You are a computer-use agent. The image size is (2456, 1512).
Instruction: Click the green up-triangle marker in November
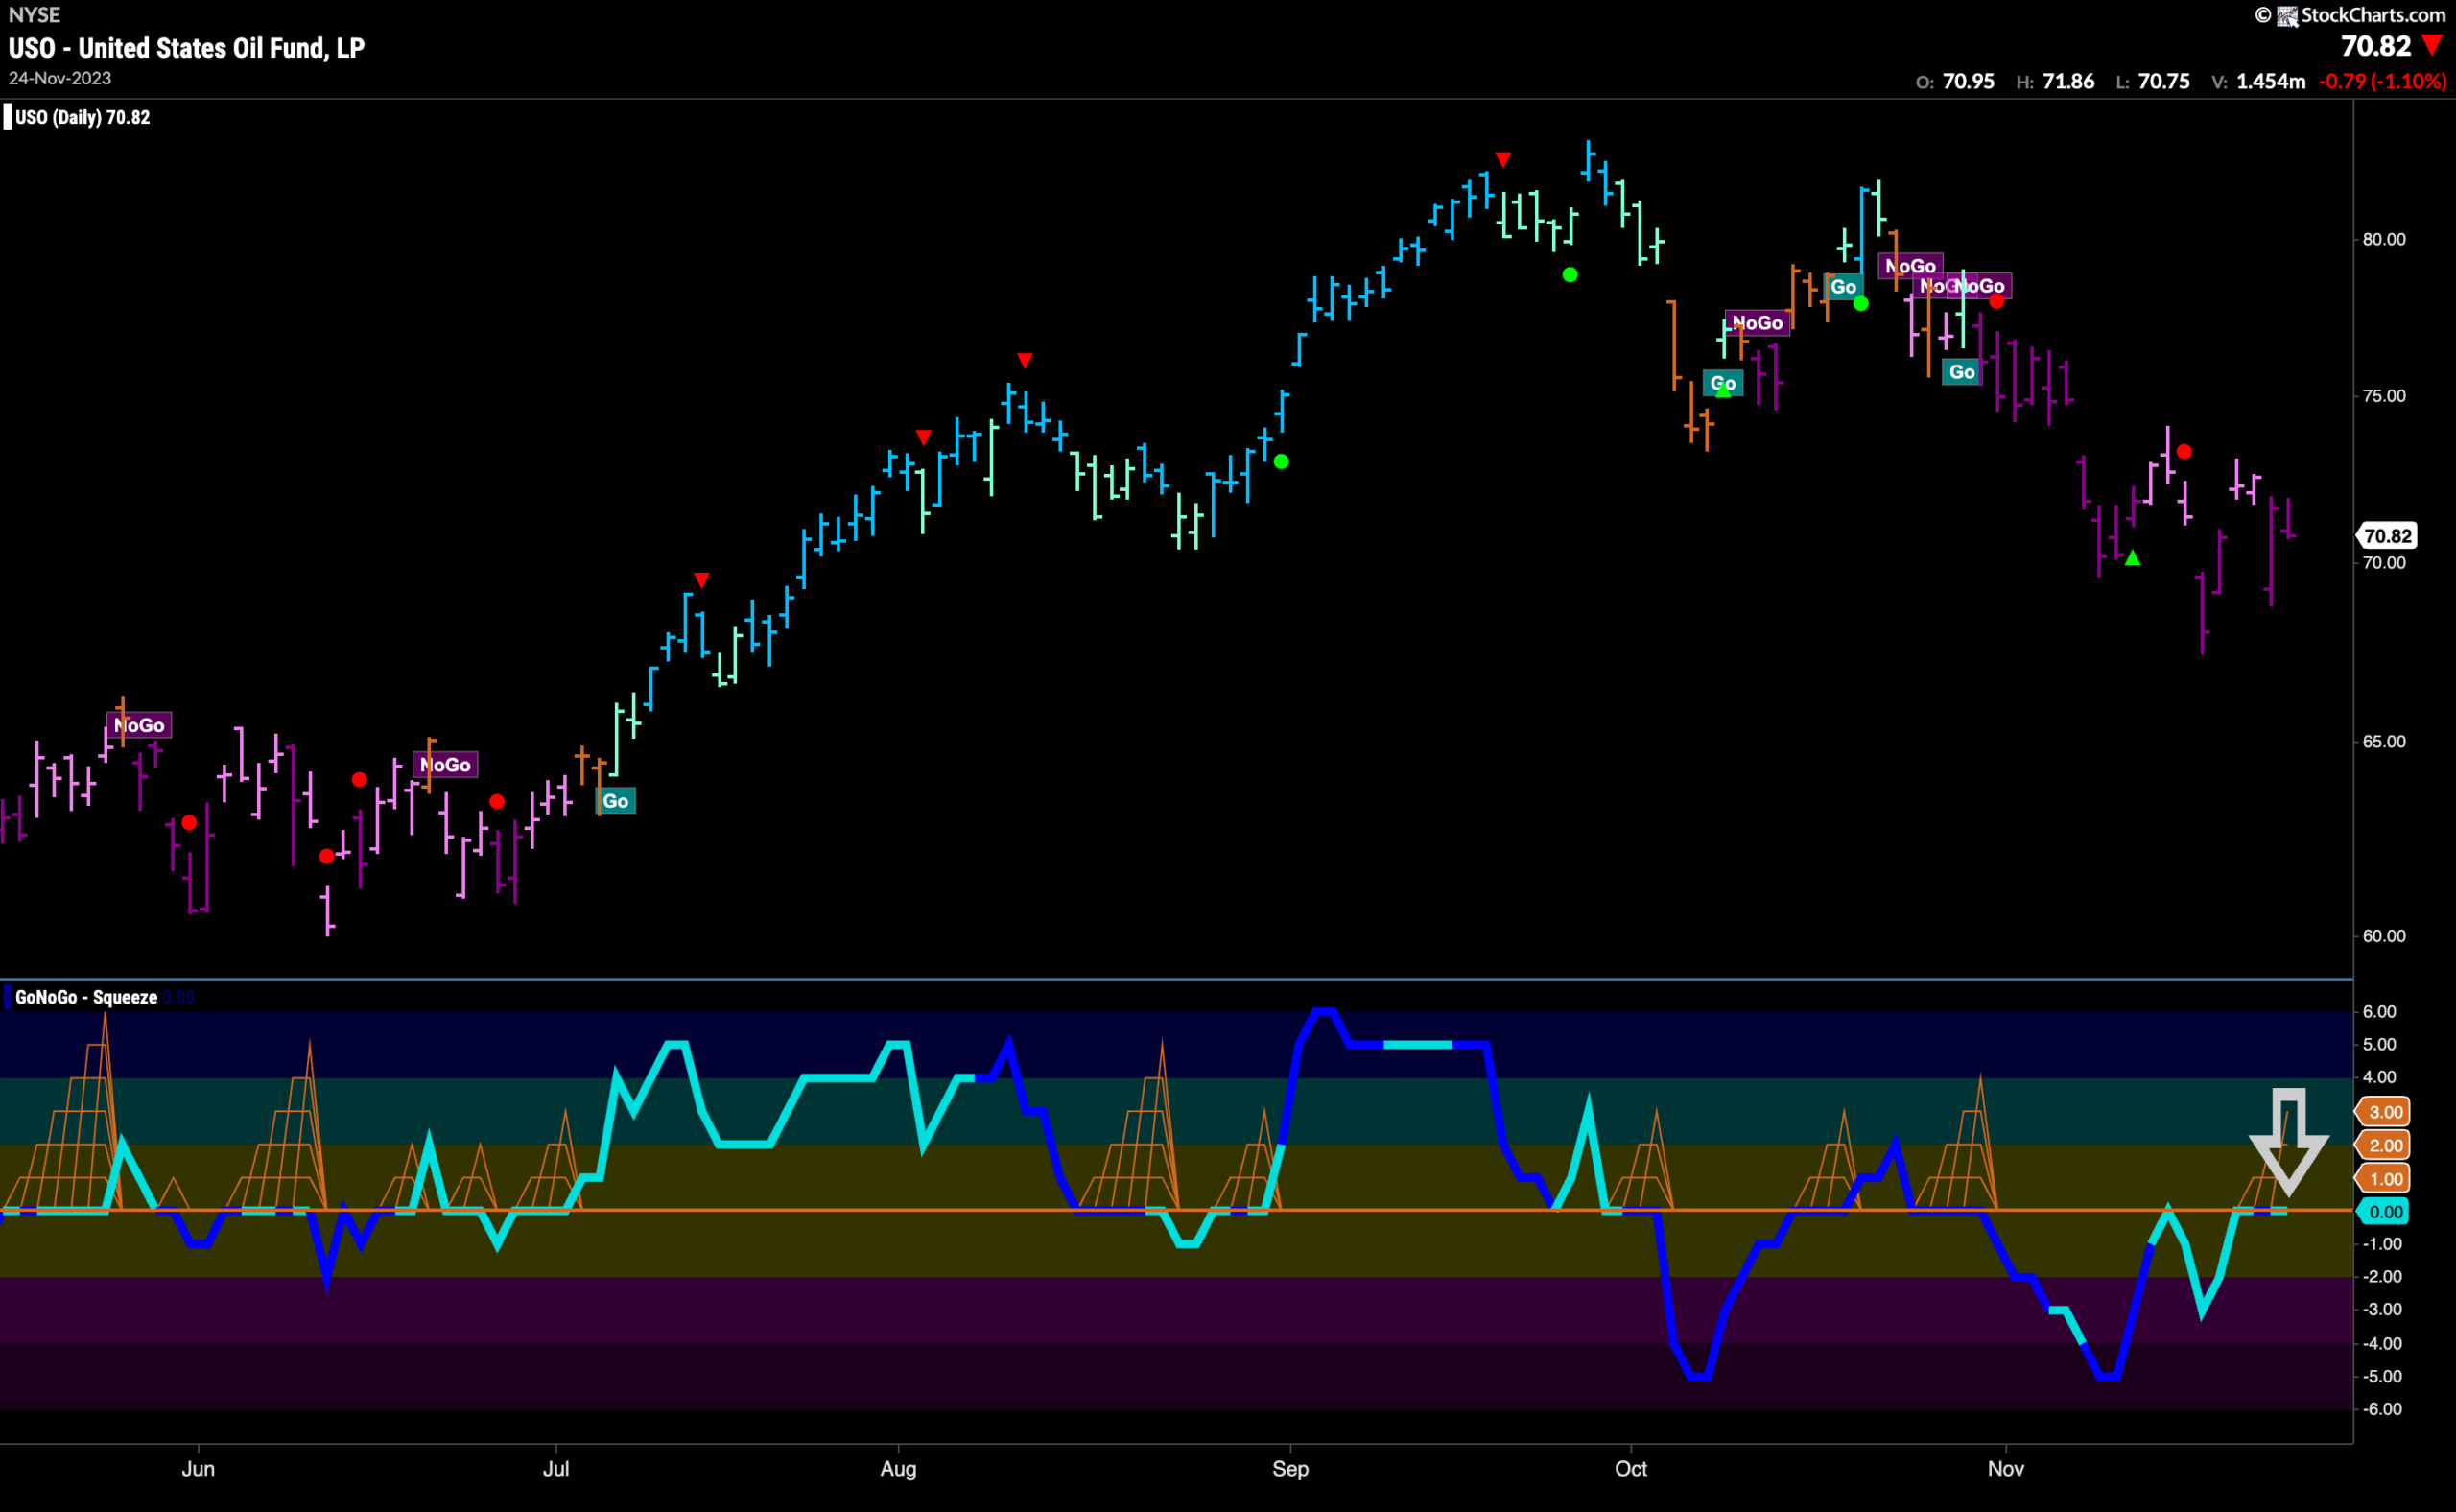pos(2133,558)
